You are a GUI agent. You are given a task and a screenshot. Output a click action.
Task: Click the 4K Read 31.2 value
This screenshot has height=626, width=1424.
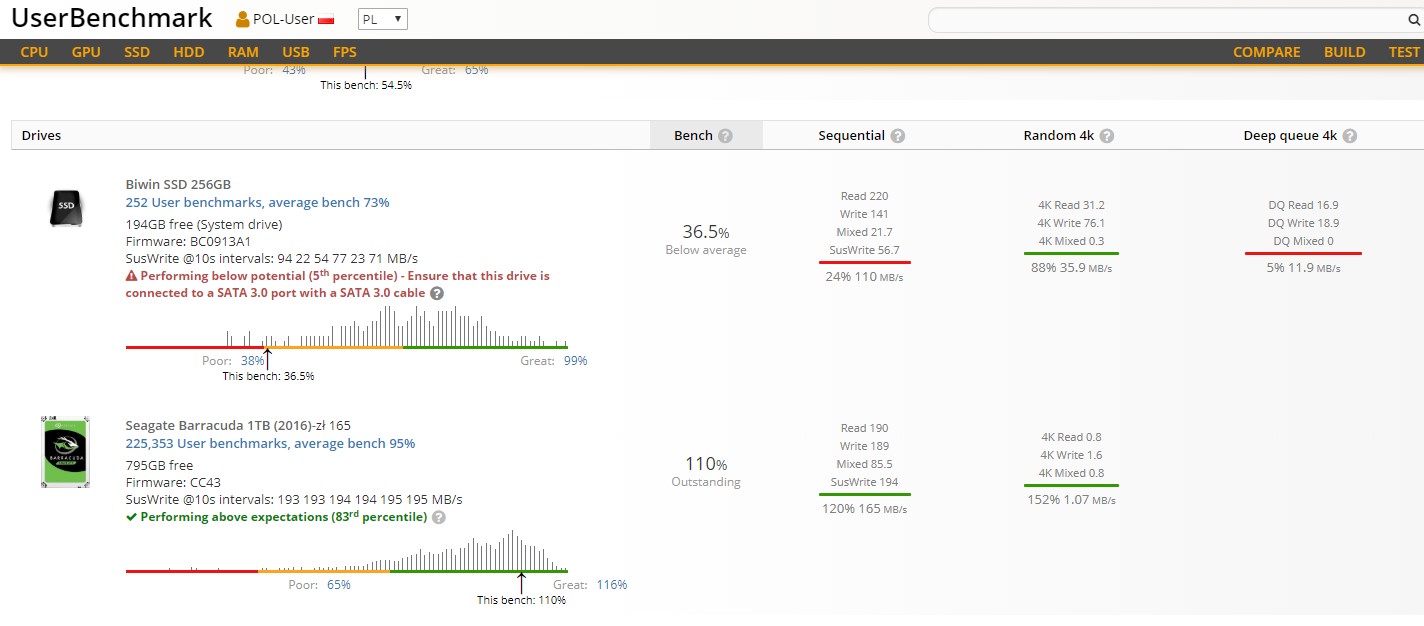coord(1071,205)
